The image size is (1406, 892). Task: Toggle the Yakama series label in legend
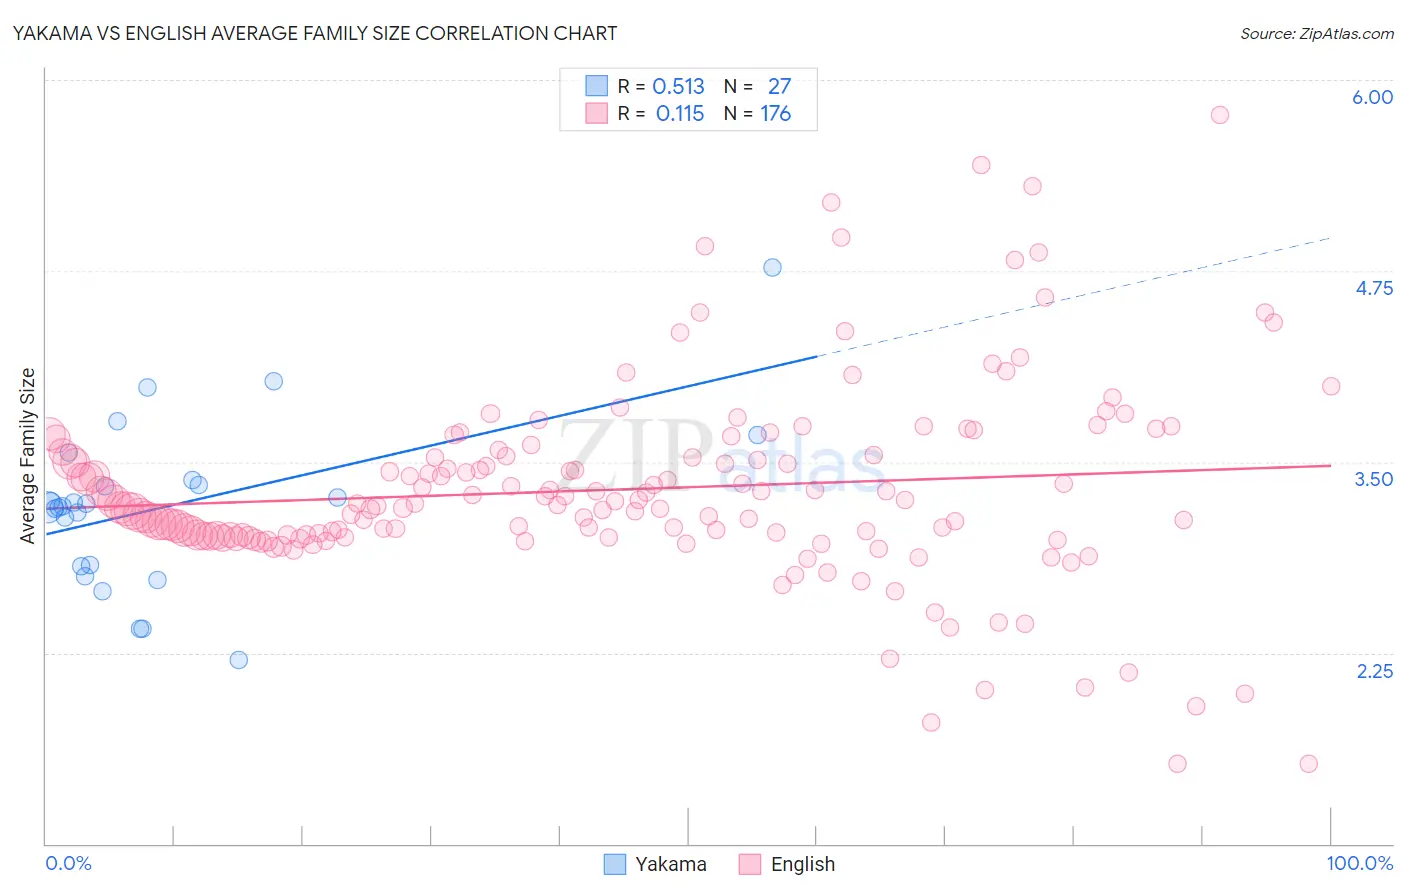click(671, 864)
